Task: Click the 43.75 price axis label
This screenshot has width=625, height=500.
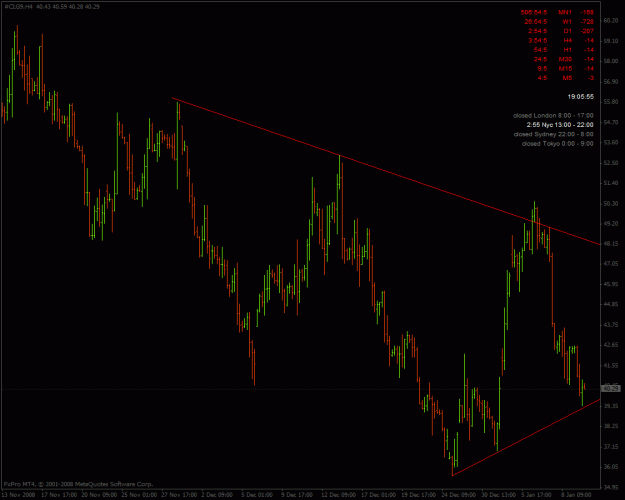Action: 611,325
